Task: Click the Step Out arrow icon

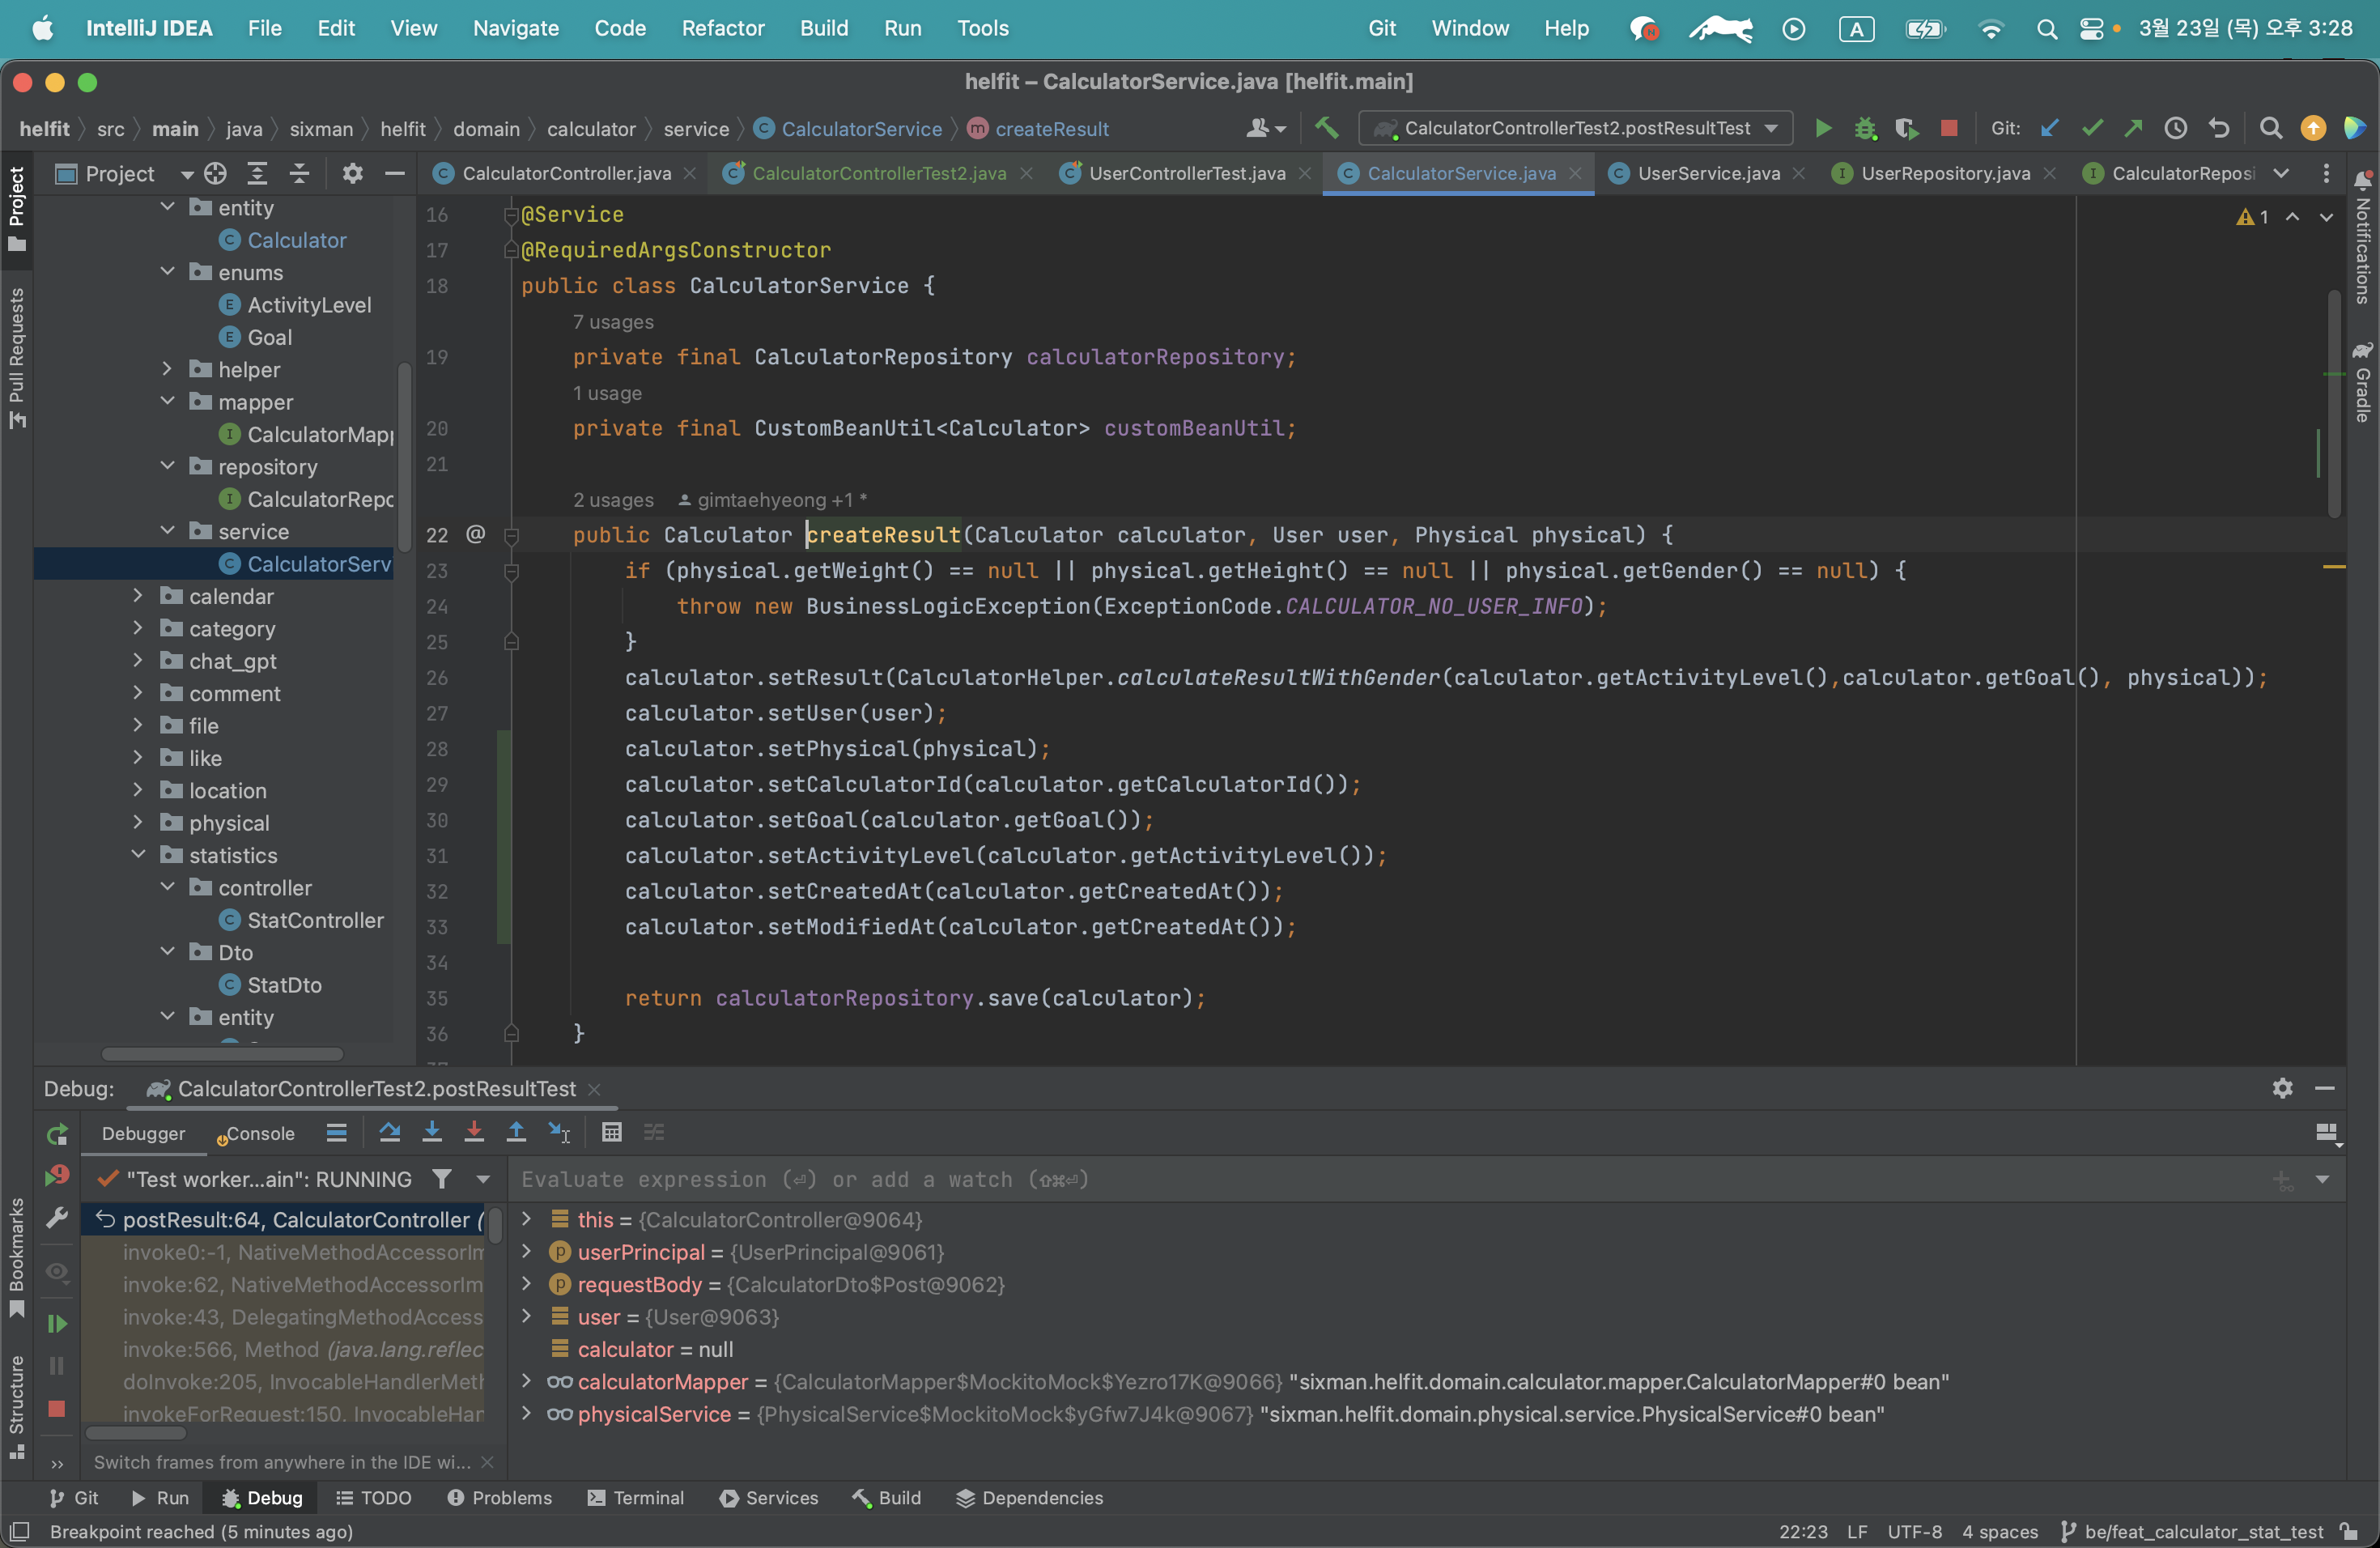Action: coord(516,1132)
